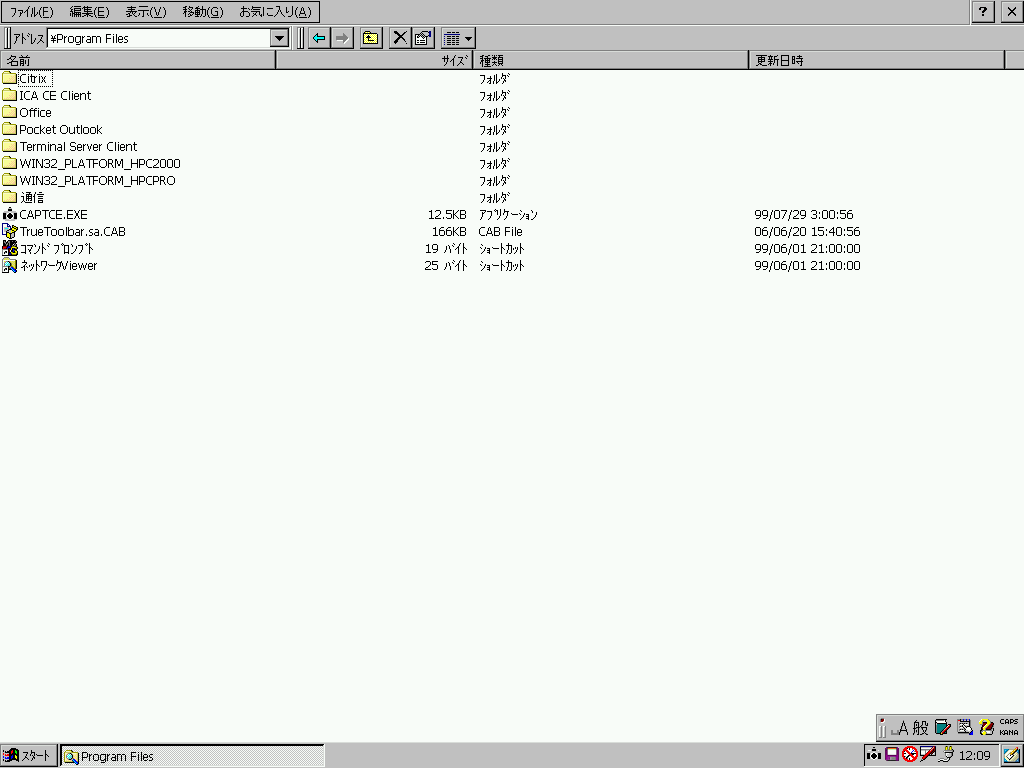Select the ネットワークViewer shortcut icon

click(x=9, y=265)
